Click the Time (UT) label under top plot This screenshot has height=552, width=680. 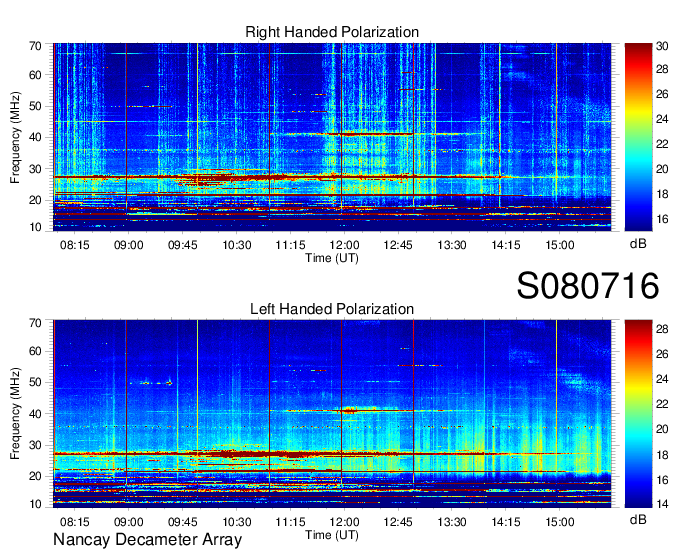tap(332, 258)
